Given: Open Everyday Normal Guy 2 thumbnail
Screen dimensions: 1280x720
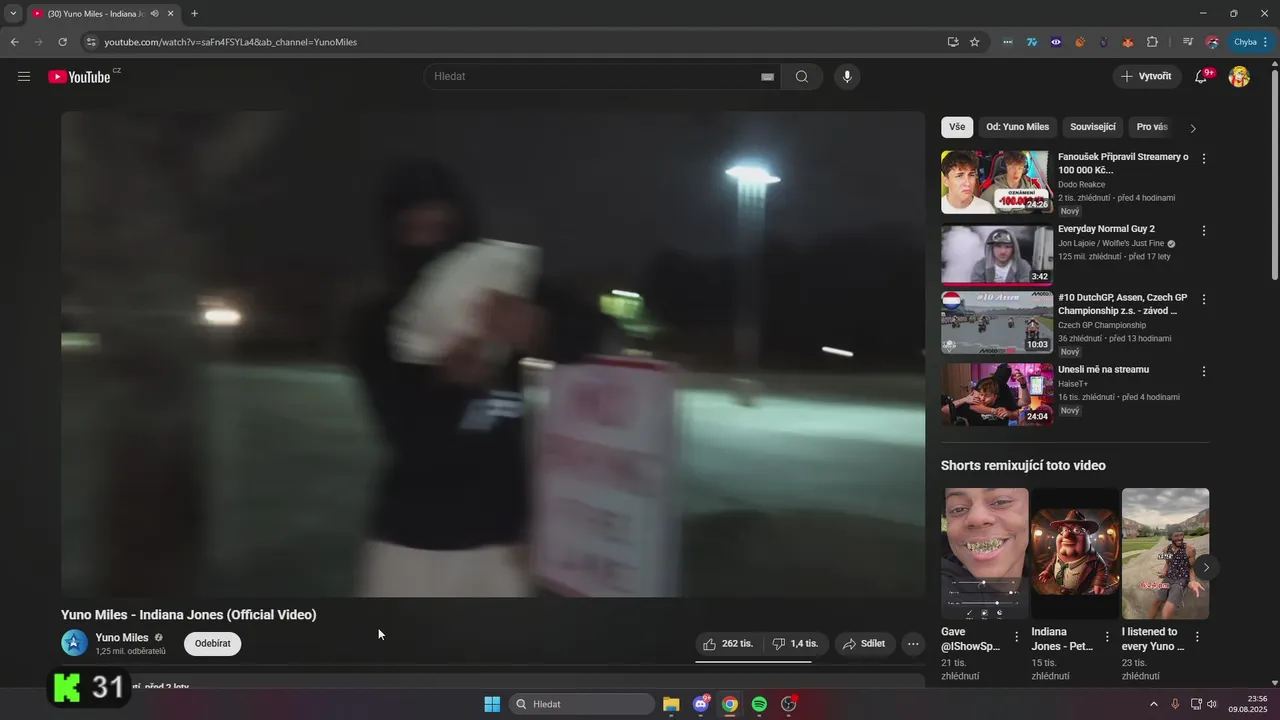Looking at the screenshot, I should click(997, 255).
